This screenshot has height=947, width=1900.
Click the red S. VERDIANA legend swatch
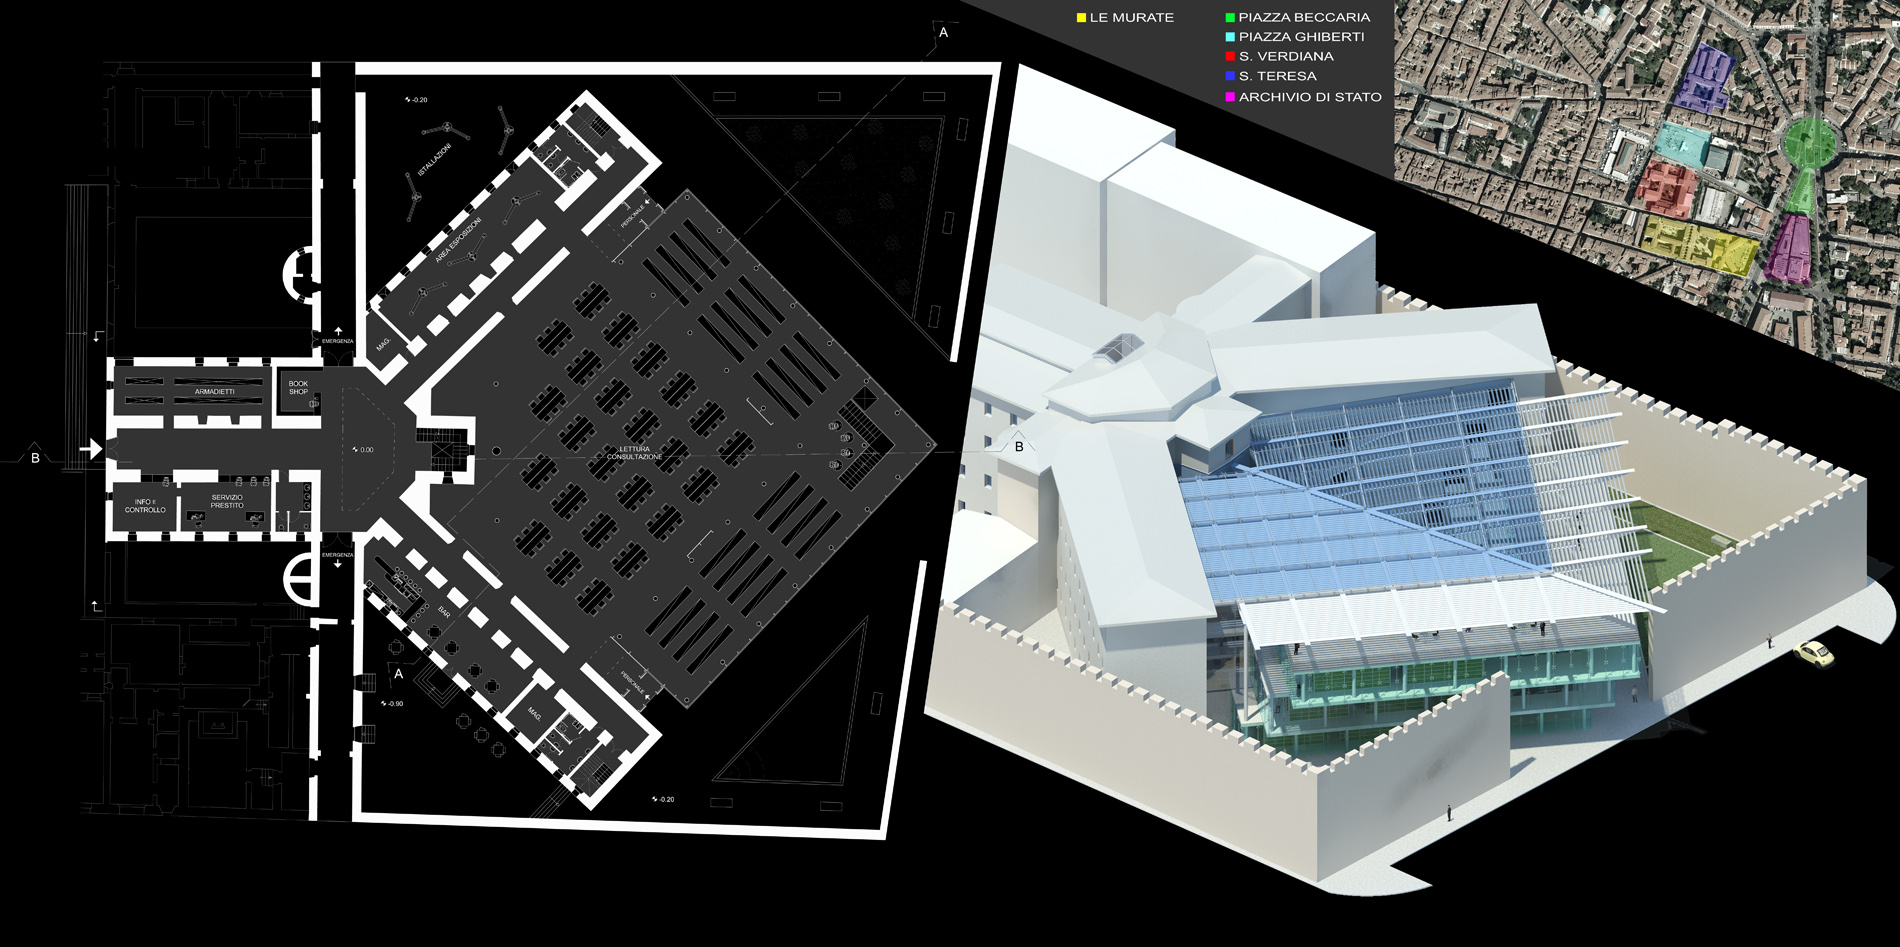(1230, 57)
